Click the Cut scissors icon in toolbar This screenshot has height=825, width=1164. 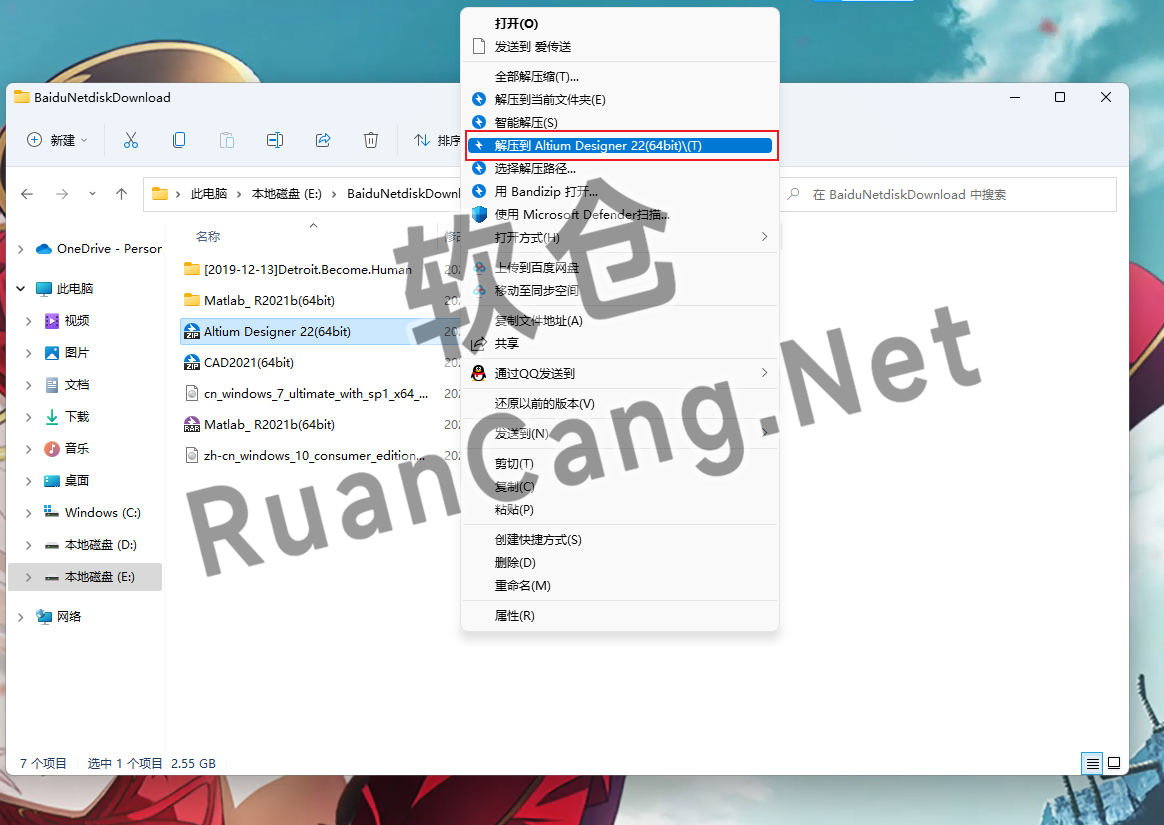point(130,140)
